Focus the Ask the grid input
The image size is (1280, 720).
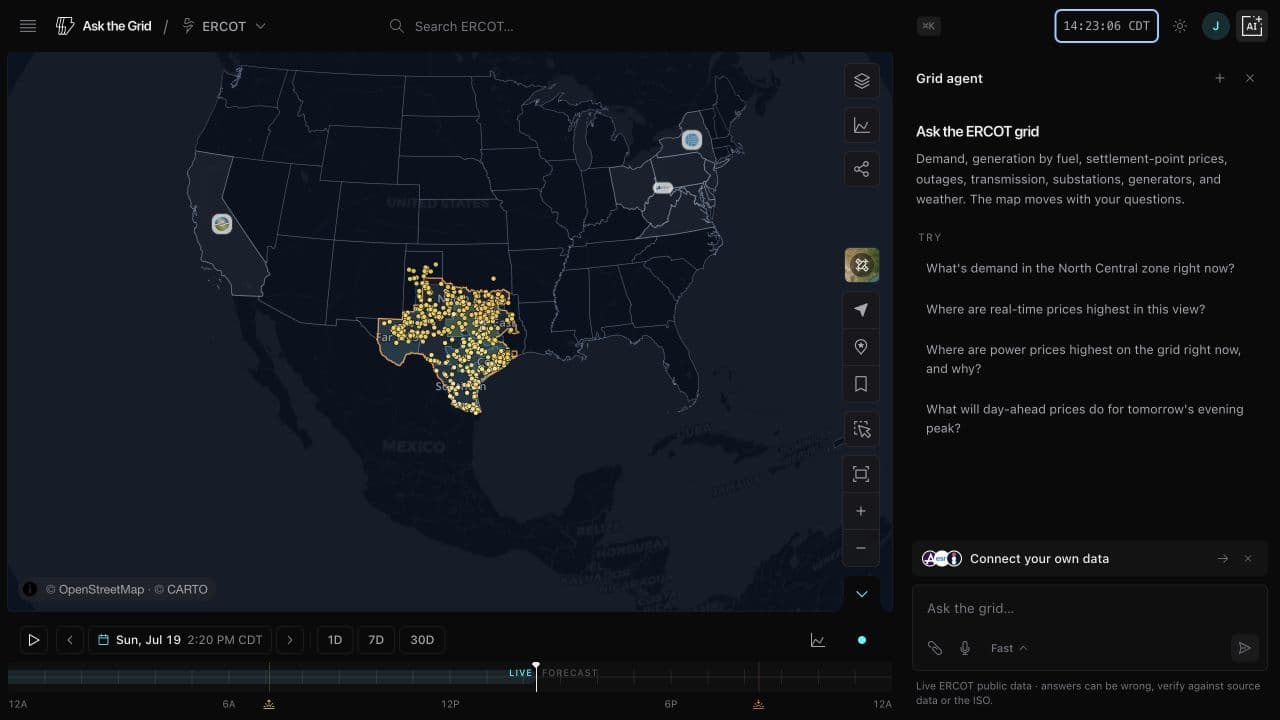[x=1090, y=608]
